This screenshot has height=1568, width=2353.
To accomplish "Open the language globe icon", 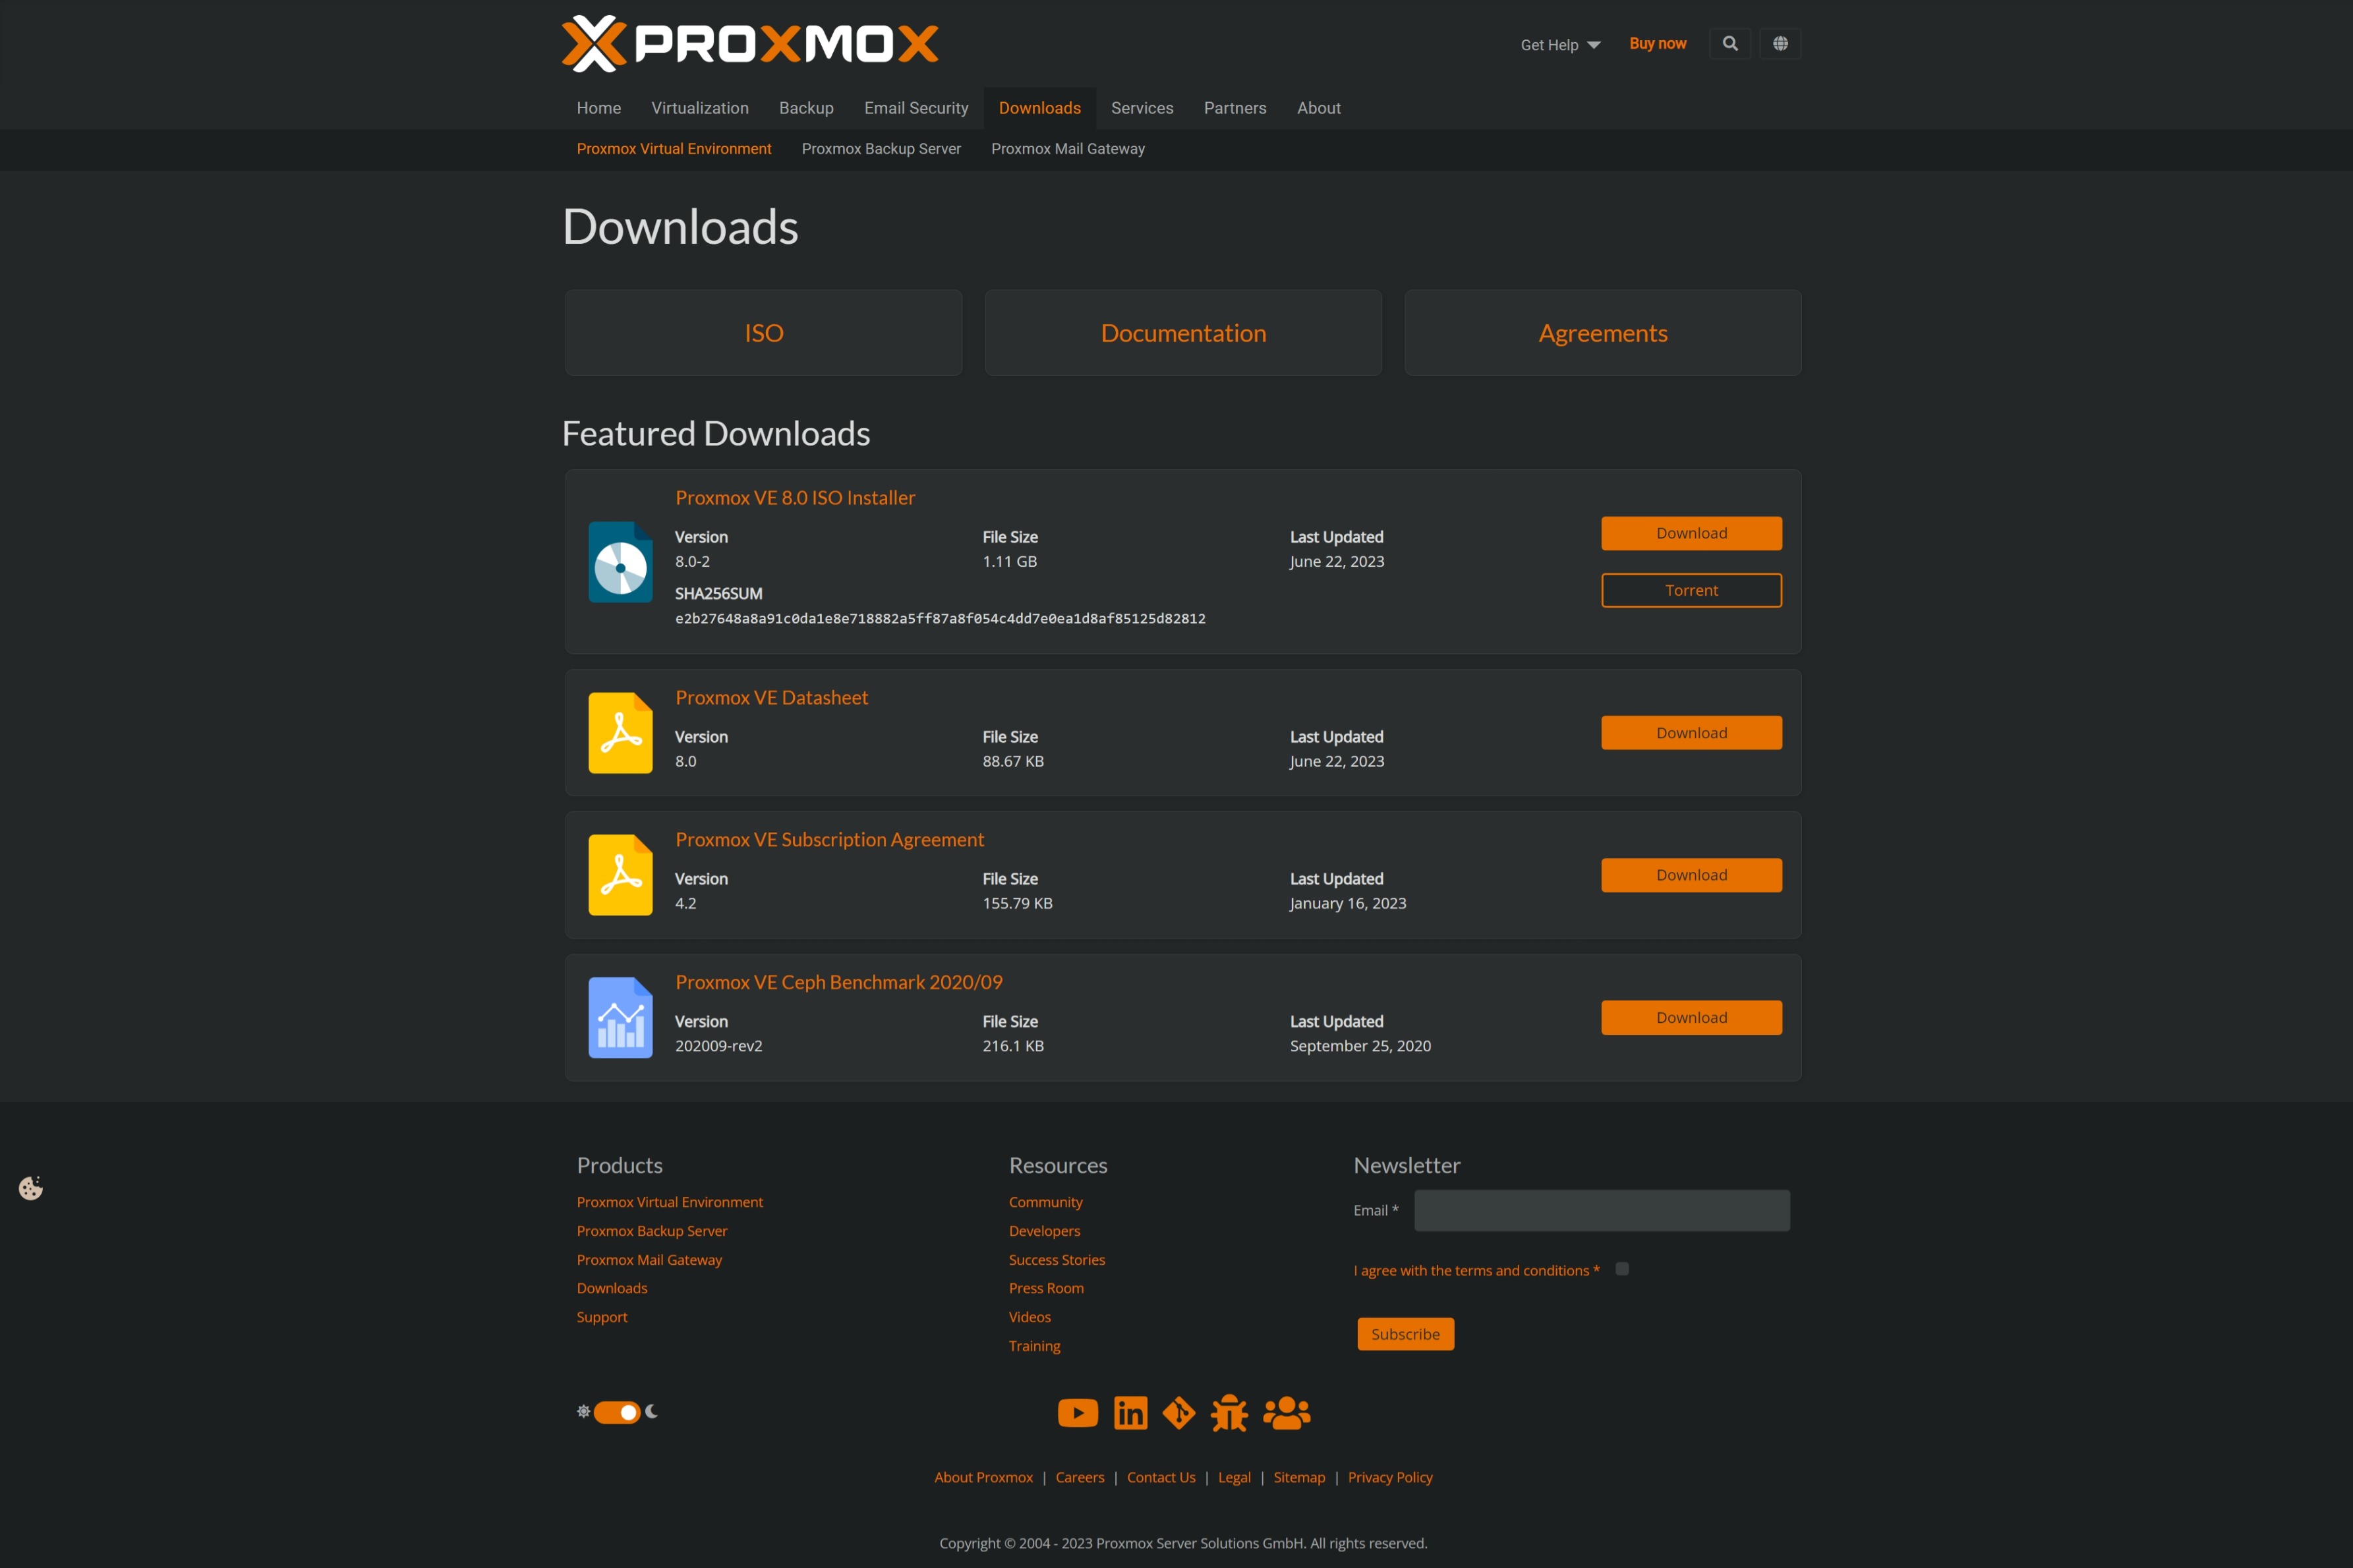I will (1780, 44).
